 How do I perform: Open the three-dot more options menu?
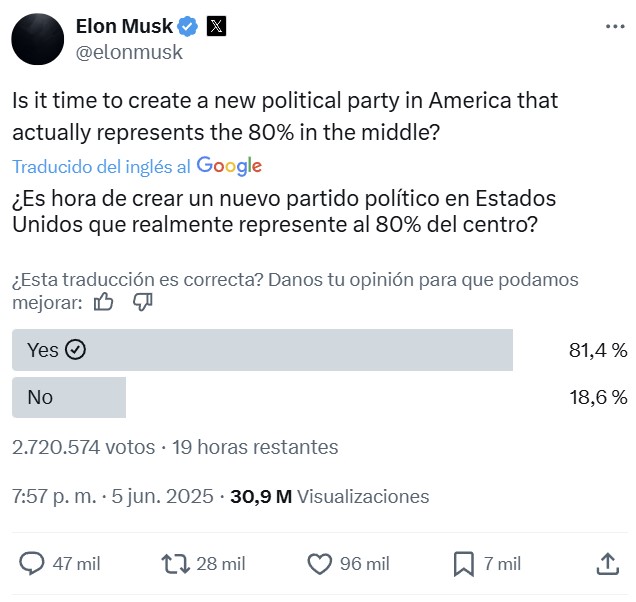615,27
